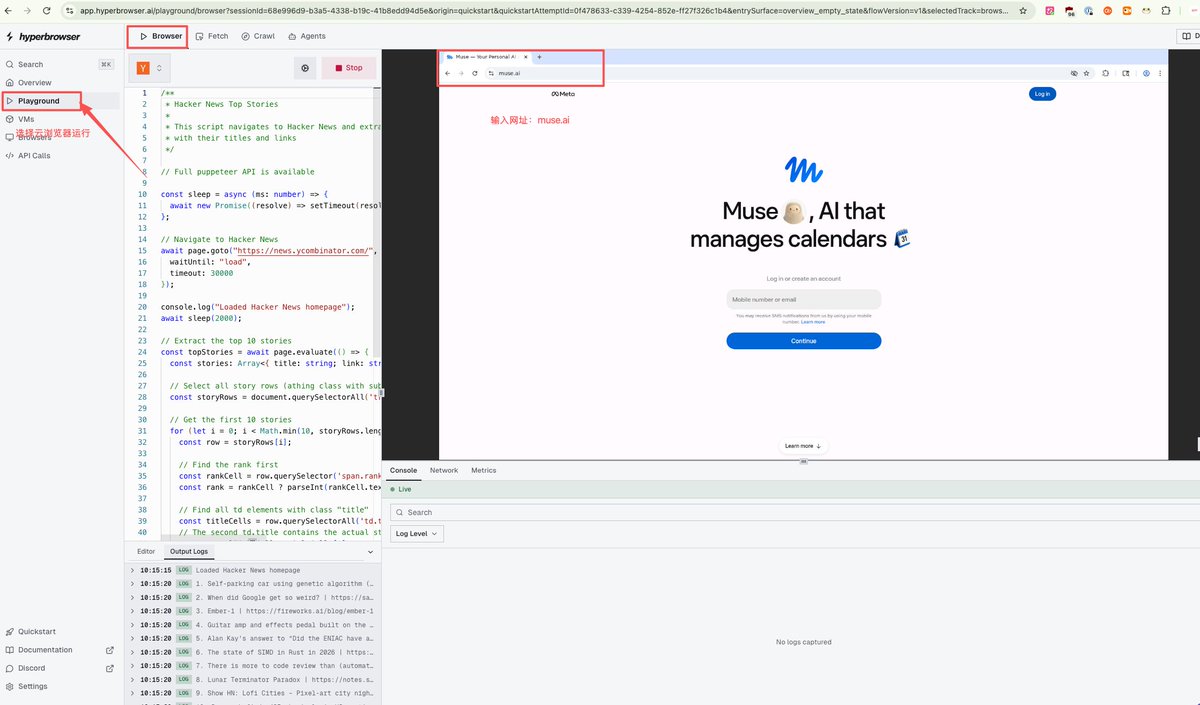
Task: Switch to the Network tab
Action: pos(444,470)
